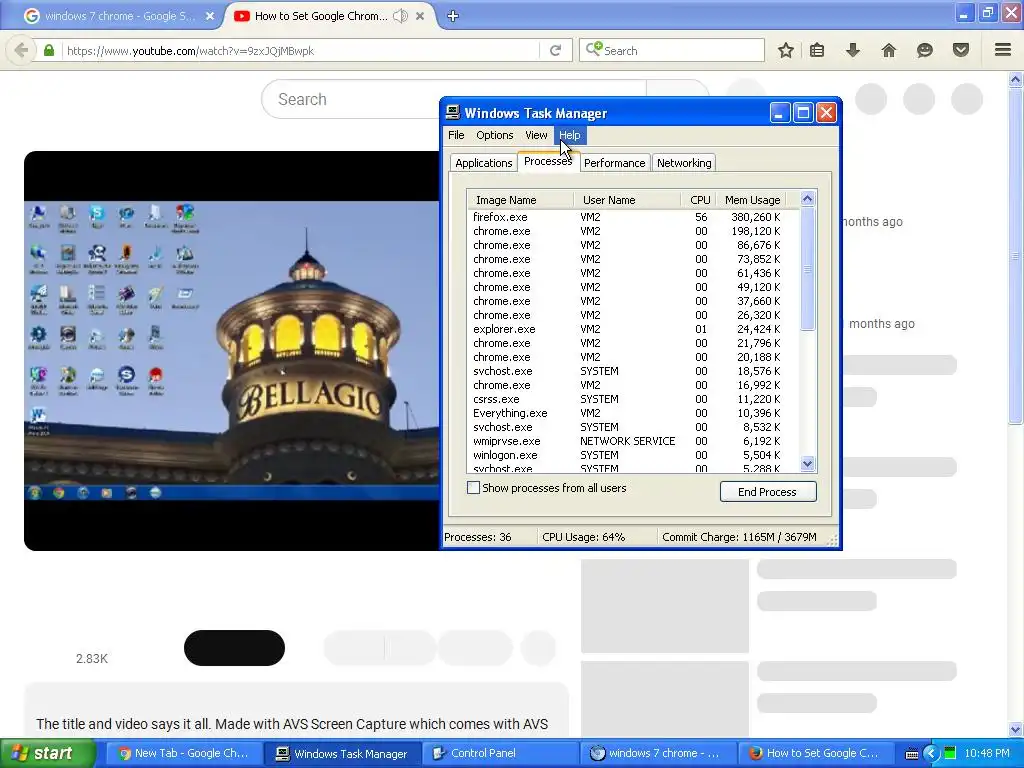Screen dimensions: 1024x768
Task: Click CPU Usage: 64% status text
Action: click(583, 537)
